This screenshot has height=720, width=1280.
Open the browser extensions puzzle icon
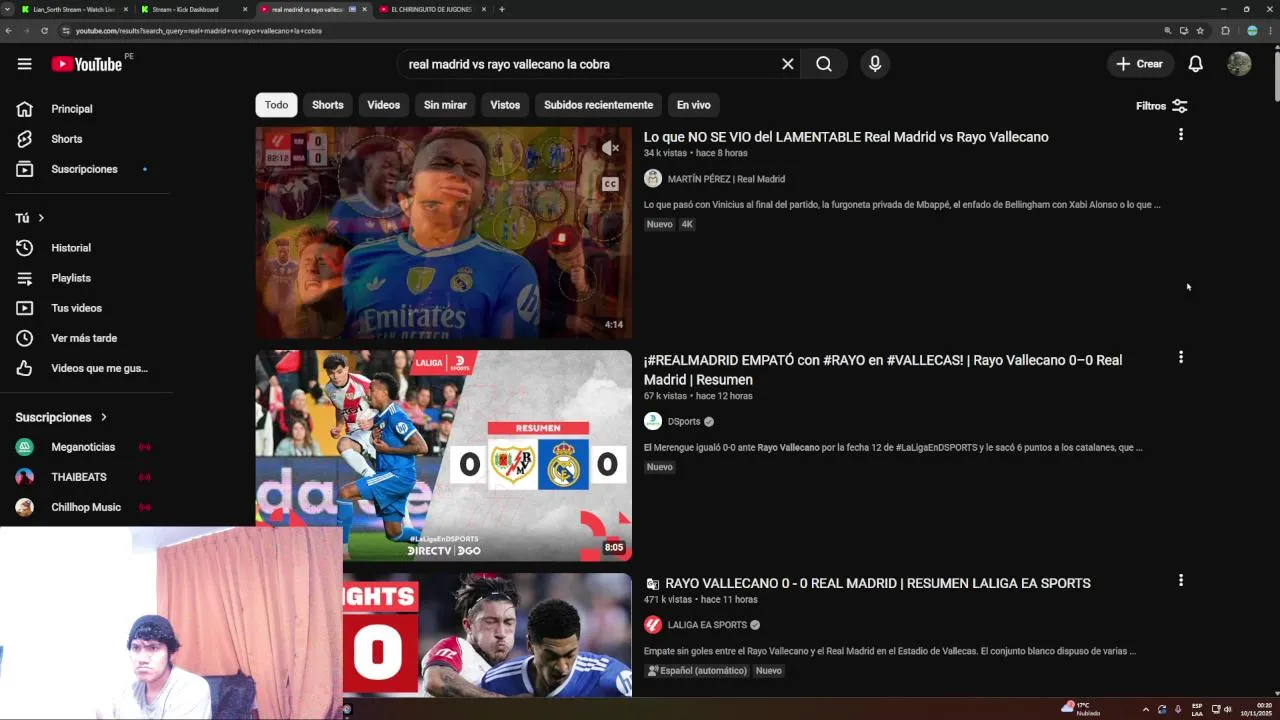coord(1225,31)
